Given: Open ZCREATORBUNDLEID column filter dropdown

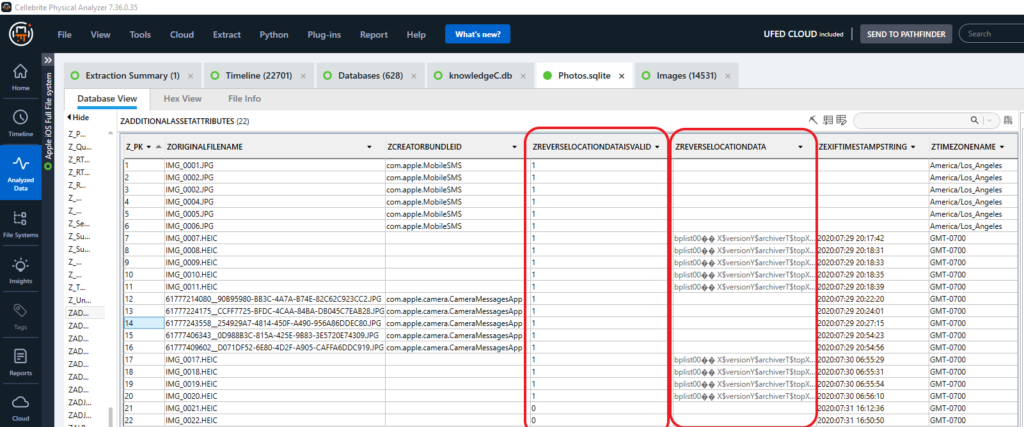Looking at the screenshot, I should point(515,147).
